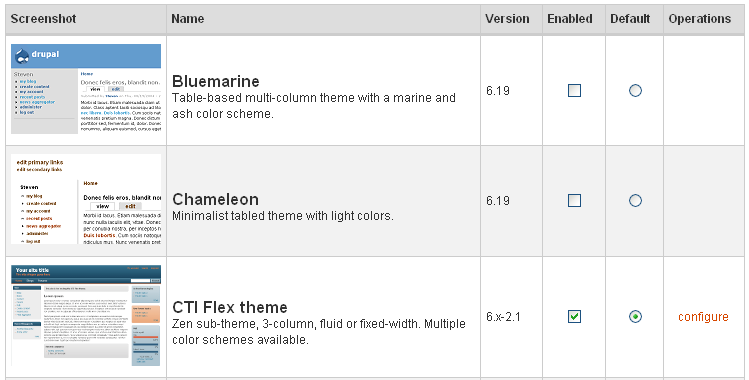Uncheck CTI Flex theme's Enabled checkbox
The image size is (749, 380).
[x=574, y=317]
